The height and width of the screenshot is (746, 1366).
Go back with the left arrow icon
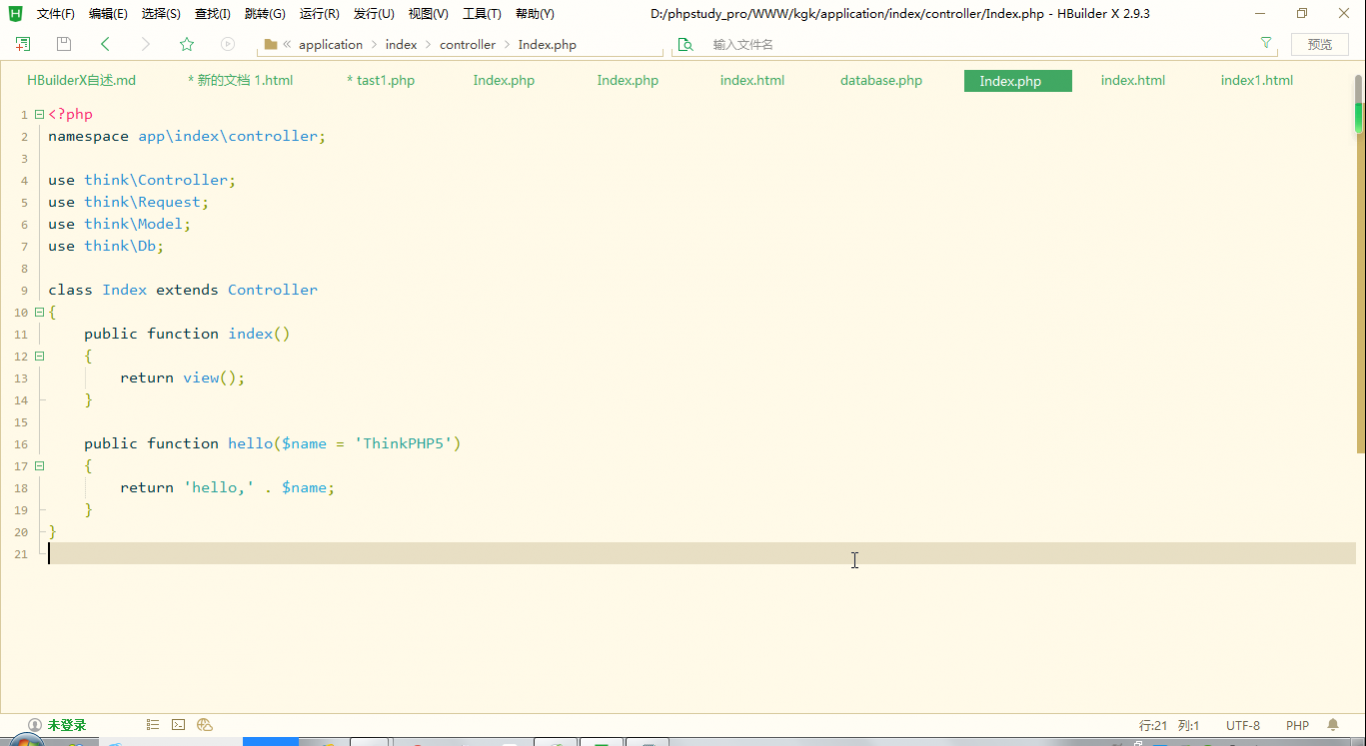(105, 44)
